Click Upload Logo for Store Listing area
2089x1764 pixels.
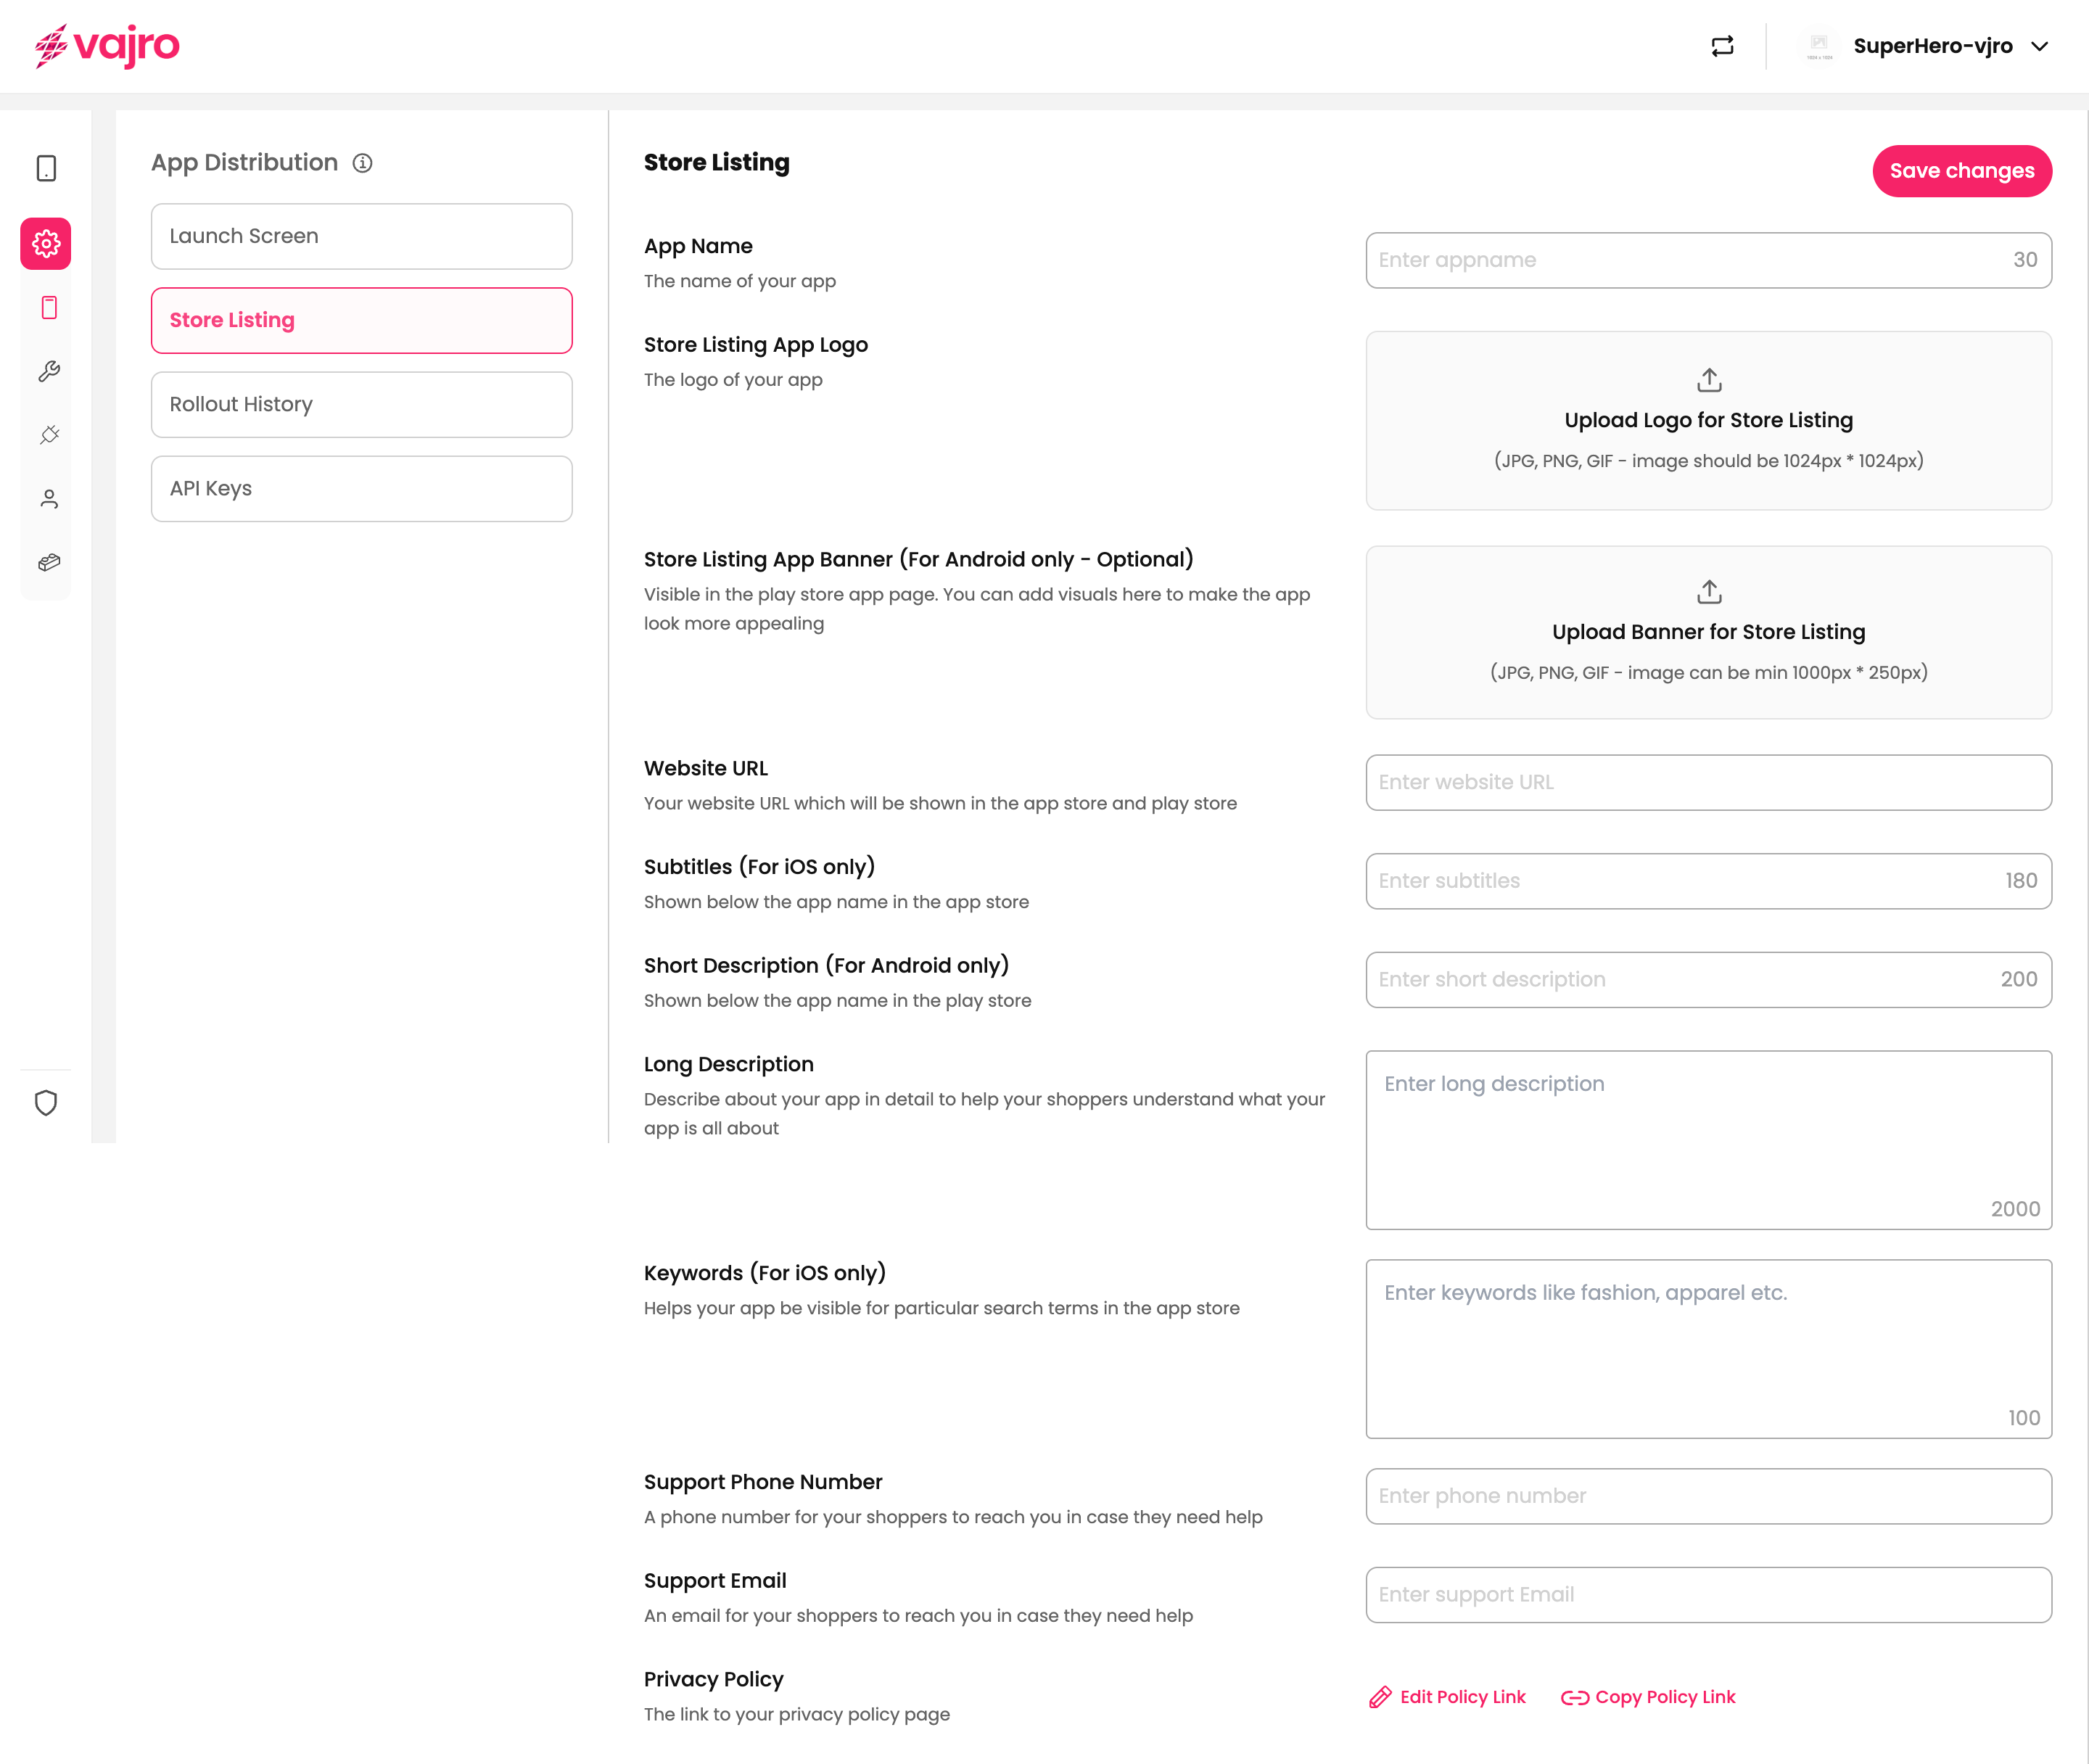point(1708,420)
